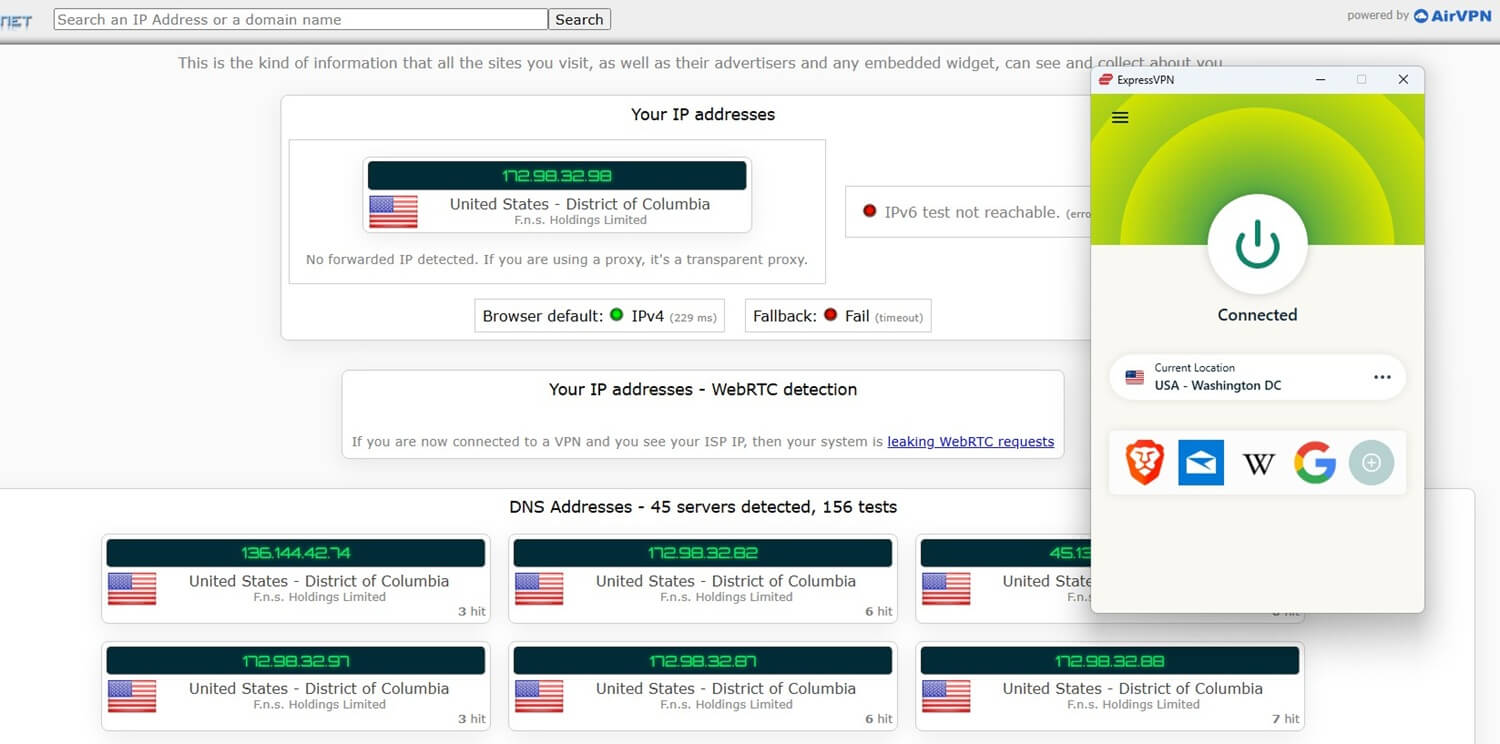Click the Connected status text in ExpressVPN
The width and height of the screenshot is (1500, 744).
click(1257, 315)
